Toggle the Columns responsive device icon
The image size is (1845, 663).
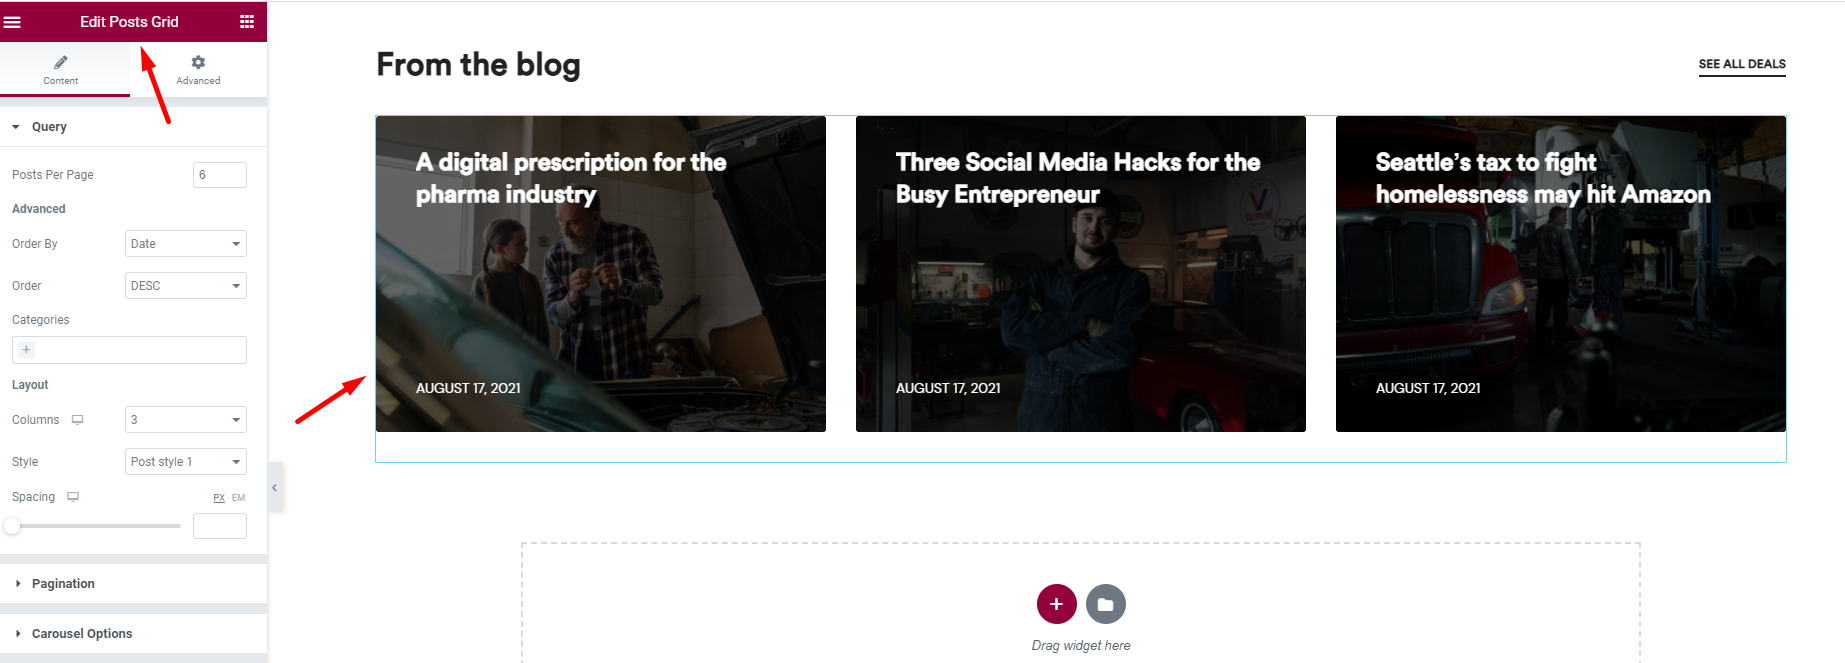point(77,420)
